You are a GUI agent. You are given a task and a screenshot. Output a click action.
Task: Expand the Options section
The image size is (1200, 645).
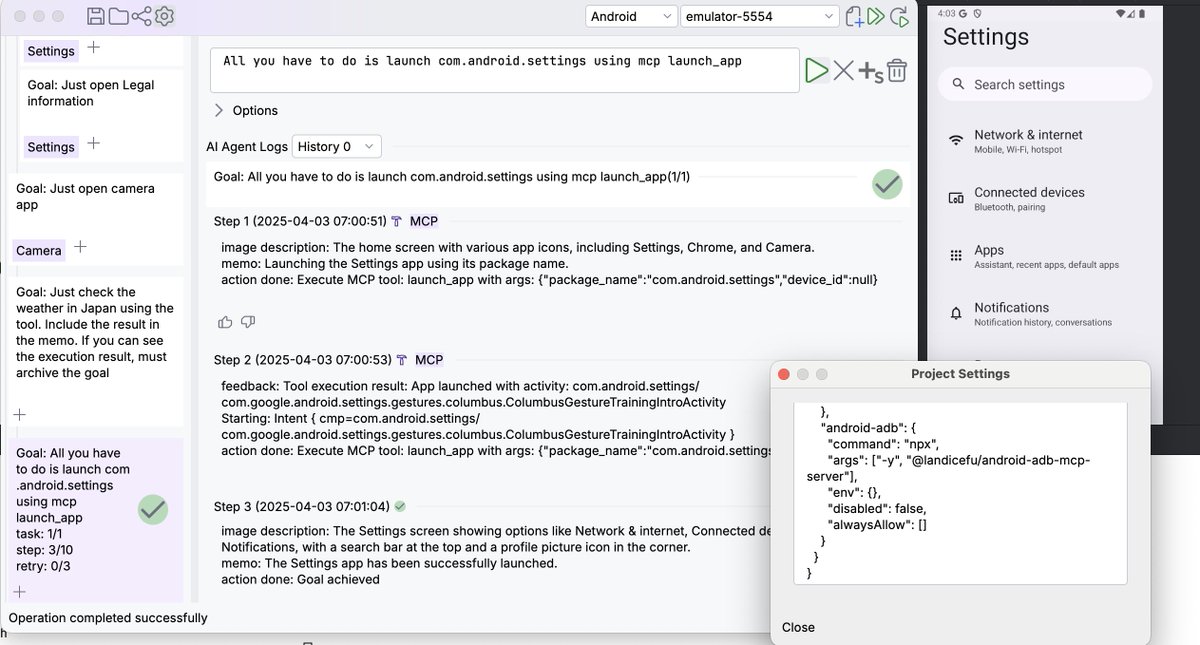pyautogui.click(x=246, y=110)
